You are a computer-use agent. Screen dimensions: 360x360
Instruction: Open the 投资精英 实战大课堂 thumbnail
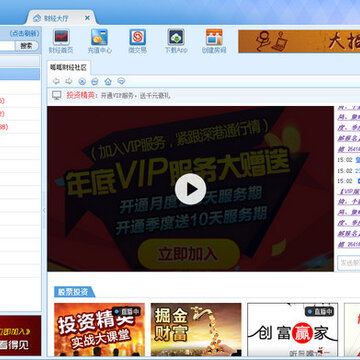(x=99, y=329)
